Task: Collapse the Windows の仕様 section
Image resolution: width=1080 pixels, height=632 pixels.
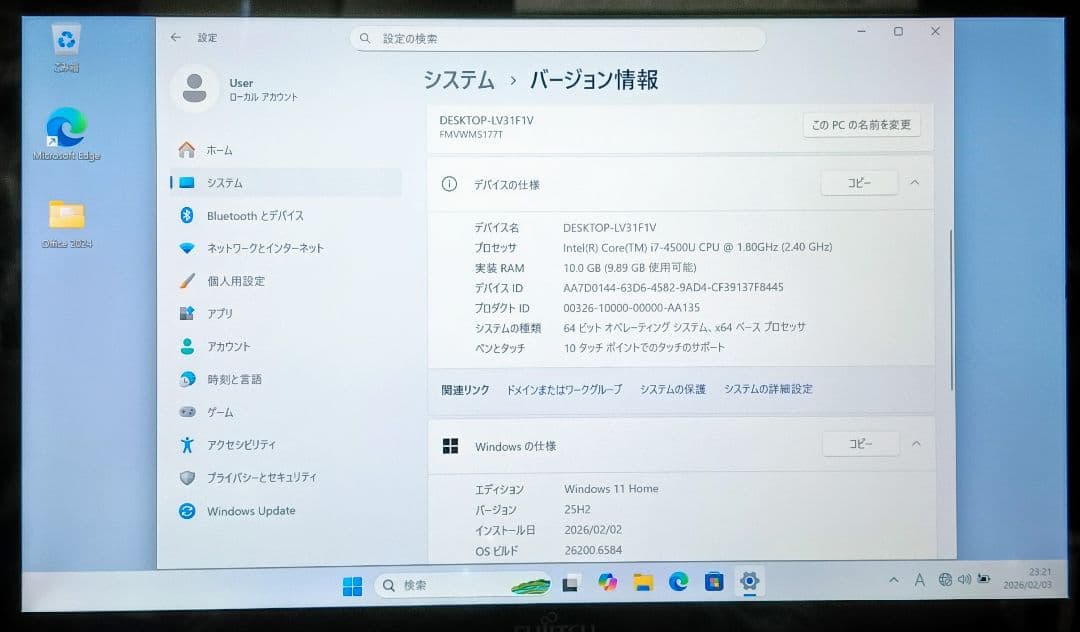Action: 916,443
